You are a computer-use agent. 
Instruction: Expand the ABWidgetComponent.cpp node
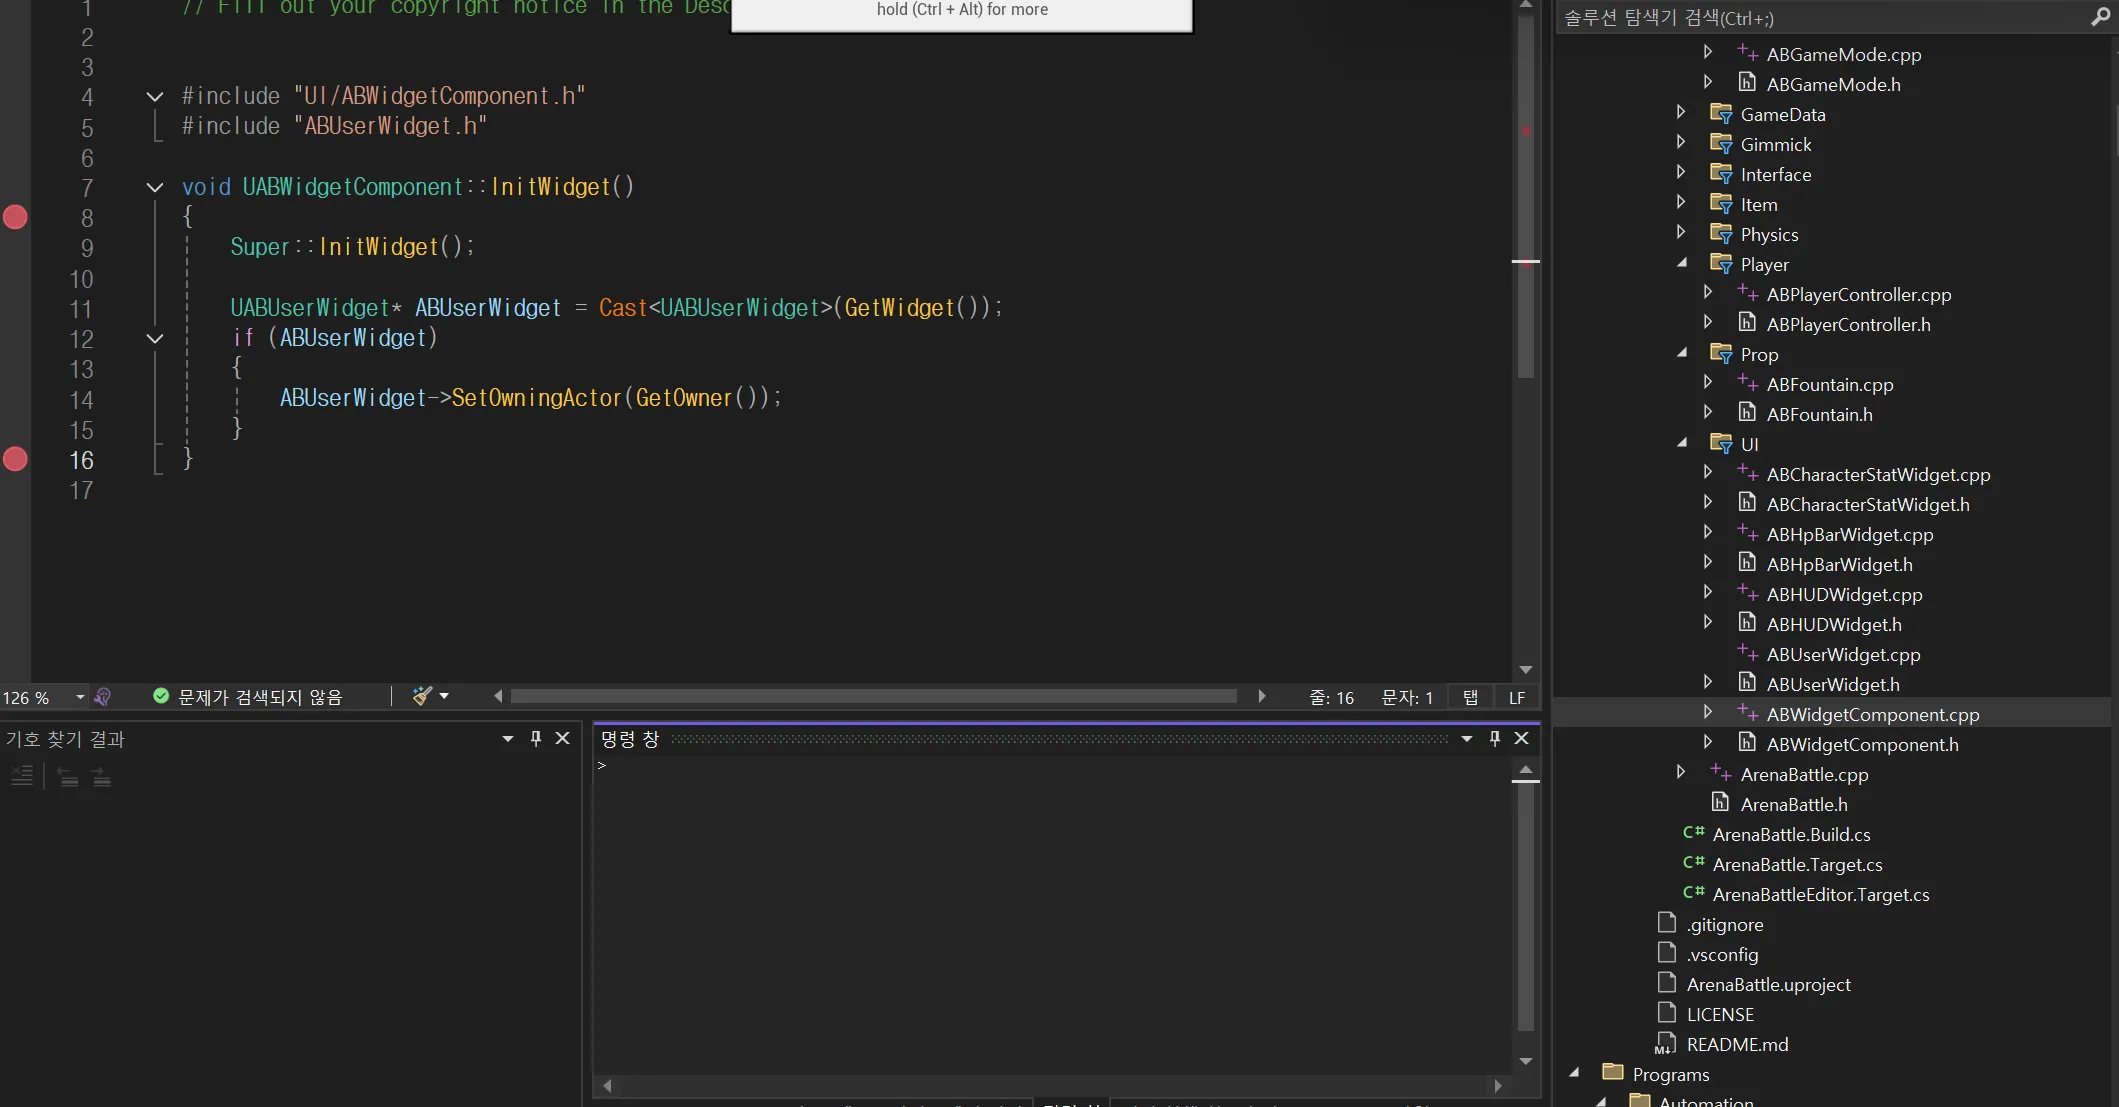point(1708,712)
